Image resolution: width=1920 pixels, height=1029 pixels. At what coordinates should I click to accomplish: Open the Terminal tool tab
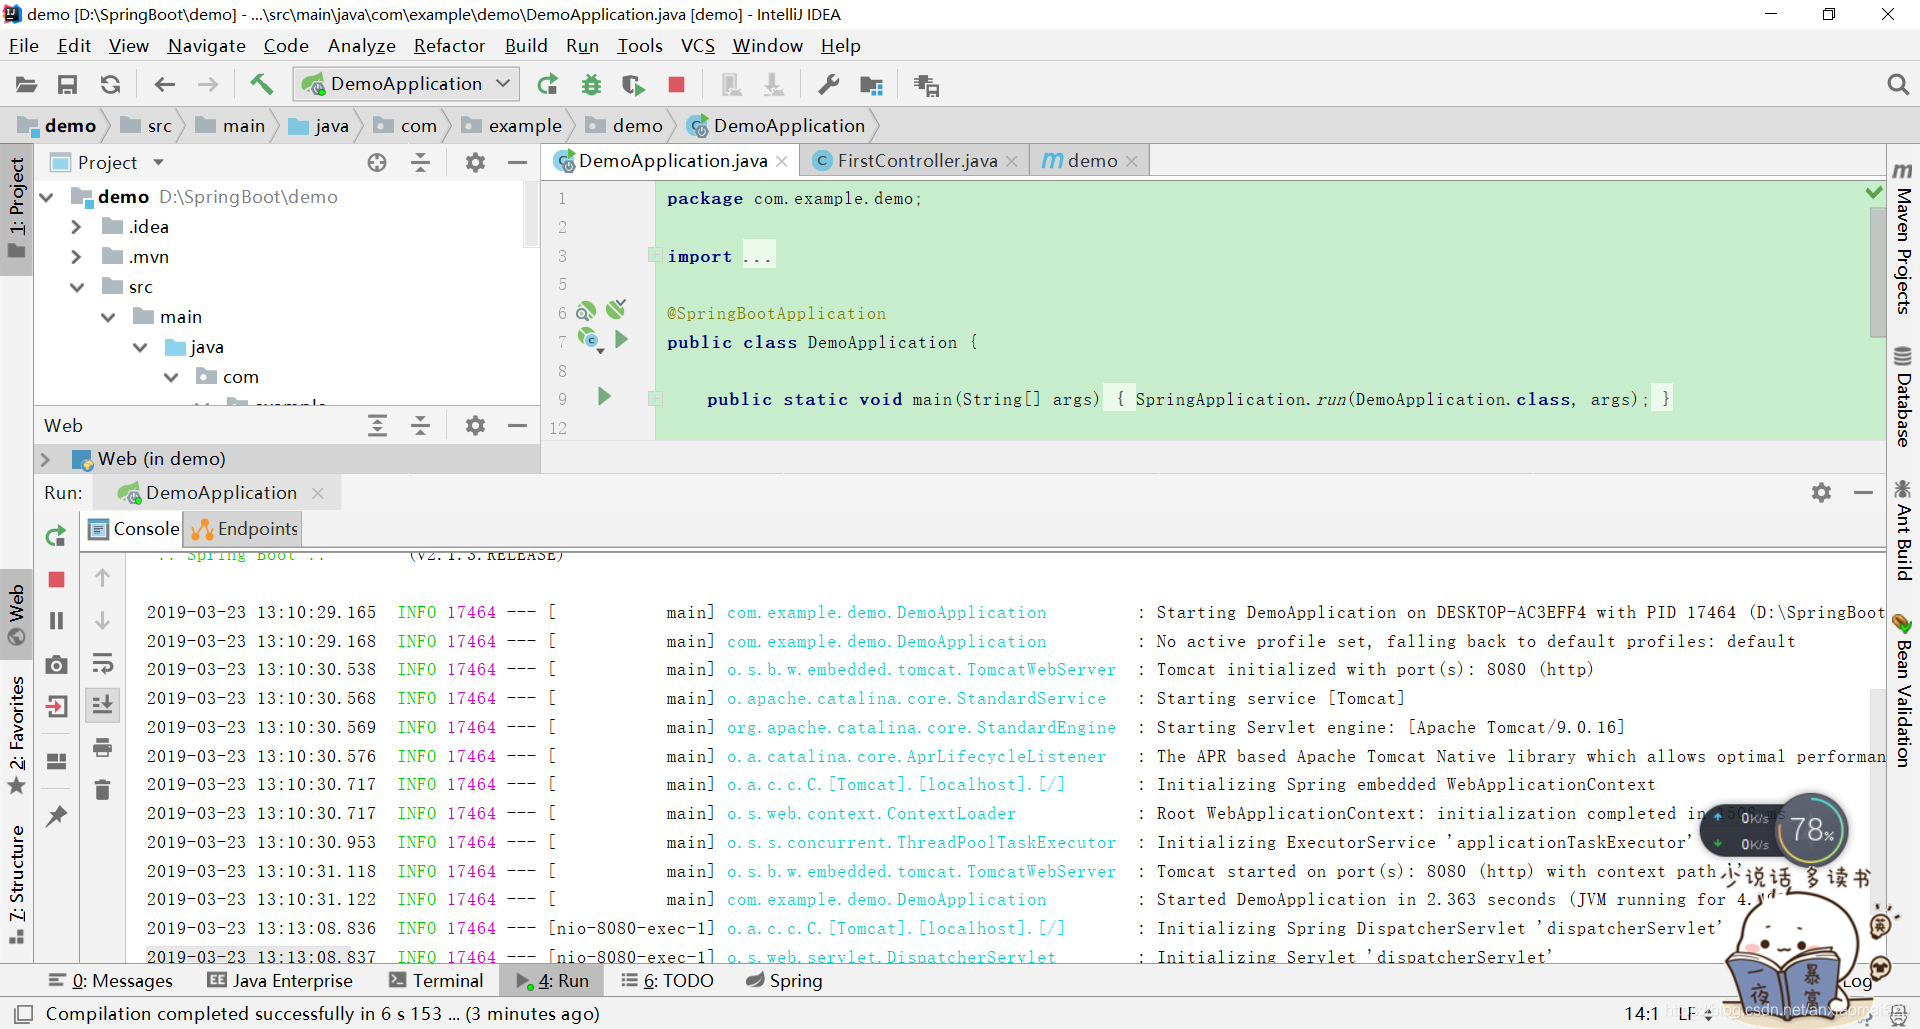(436, 981)
